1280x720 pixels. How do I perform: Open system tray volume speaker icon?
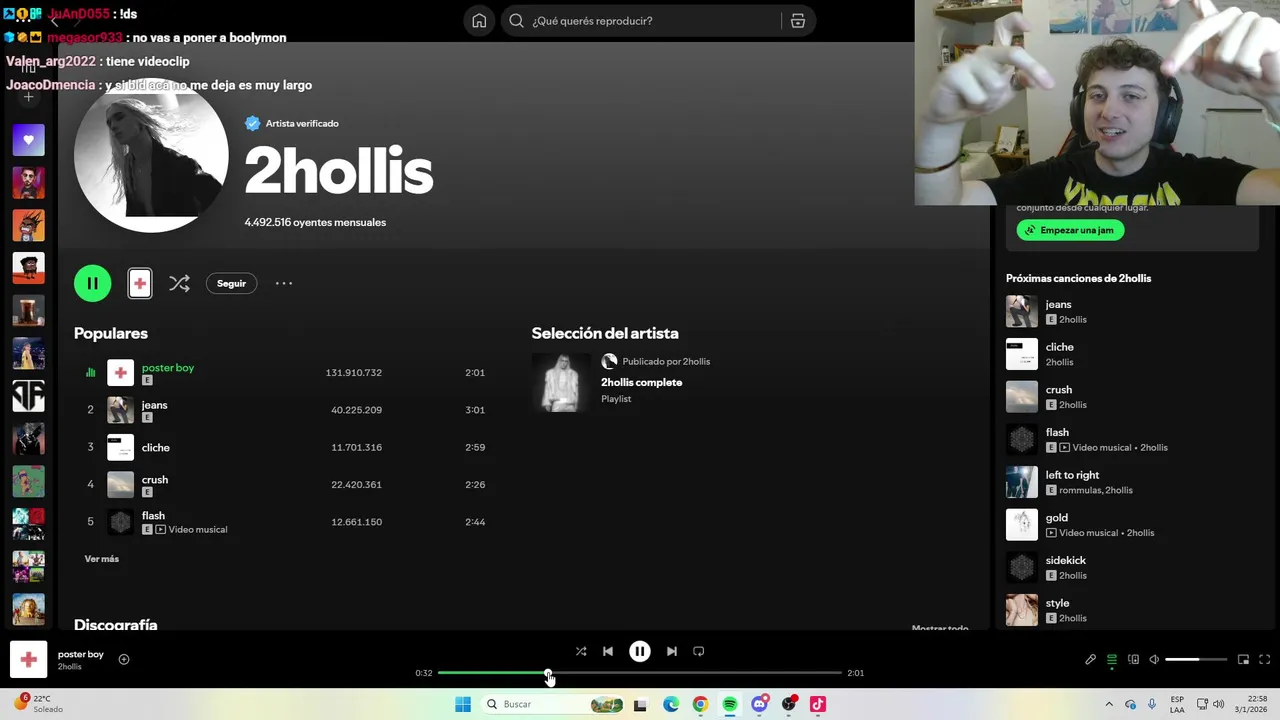[x=1218, y=704]
